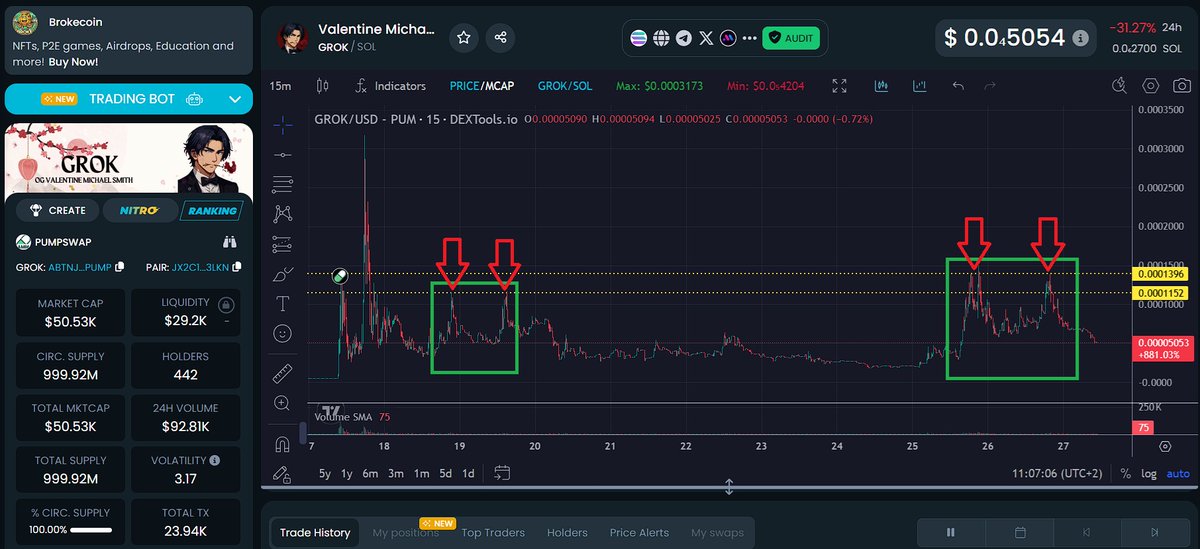The width and height of the screenshot is (1200, 549).
Task: Open timezone menu 11:07:06 (UTC+2)
Action: tap(1056, 474)
